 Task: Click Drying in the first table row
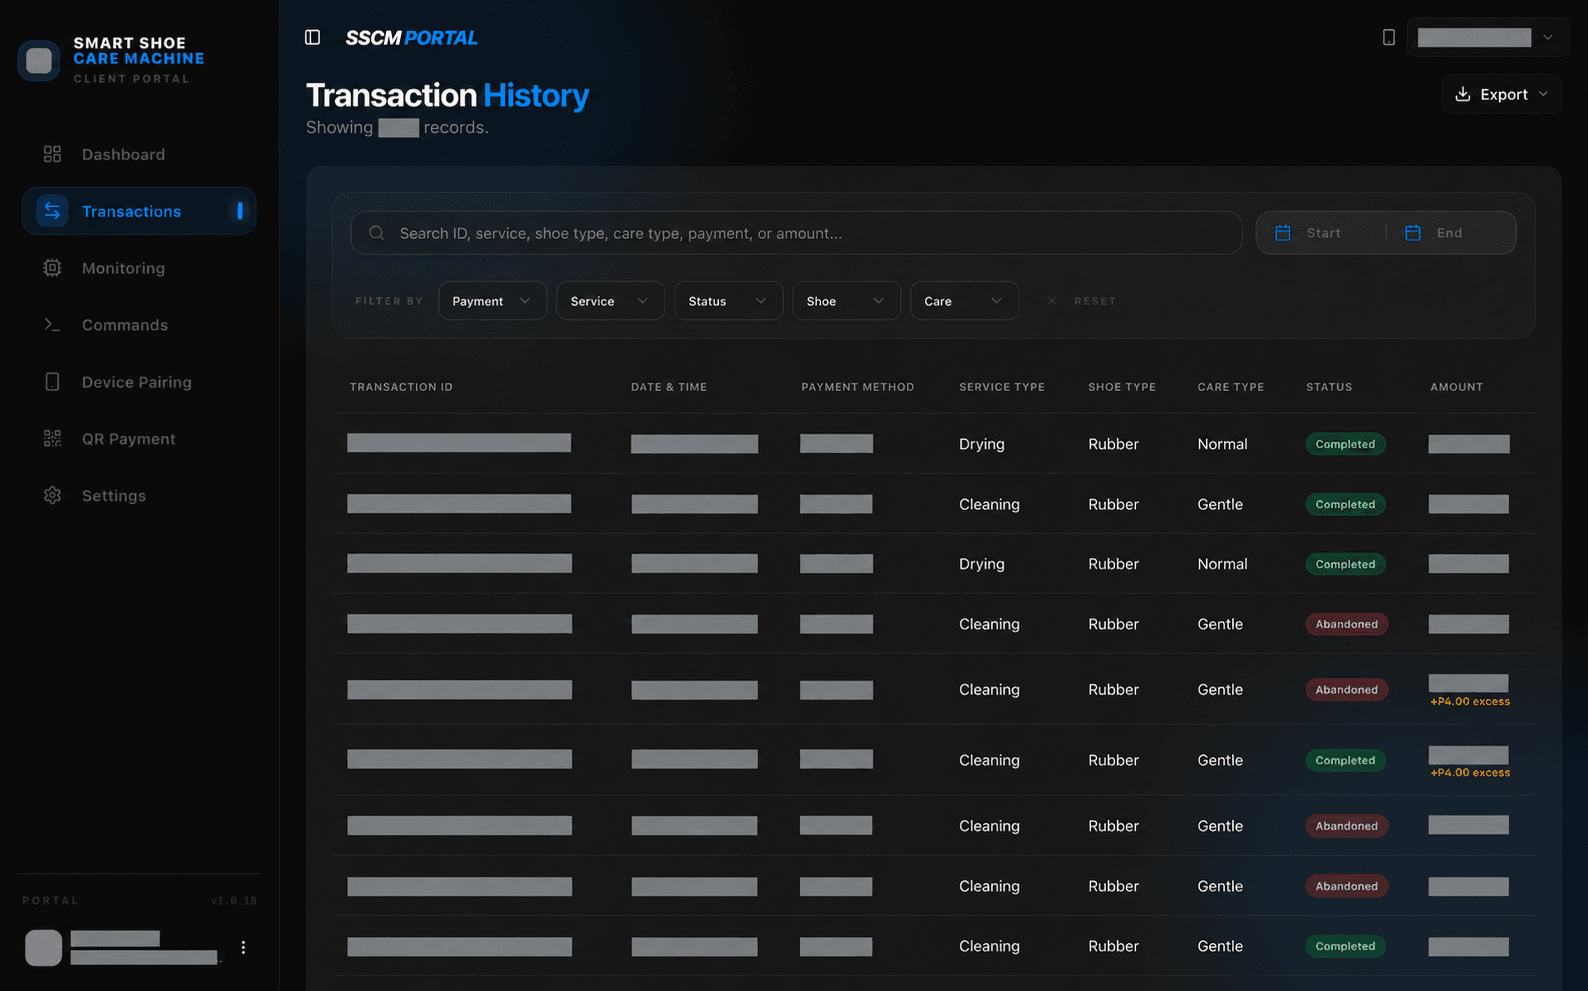pos(981,444)
